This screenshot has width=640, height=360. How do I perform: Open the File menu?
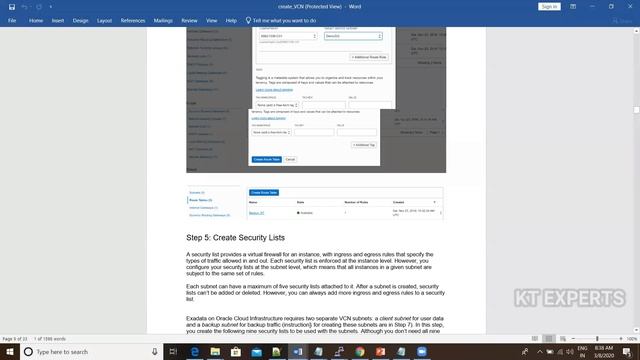(x=12, y=20)
